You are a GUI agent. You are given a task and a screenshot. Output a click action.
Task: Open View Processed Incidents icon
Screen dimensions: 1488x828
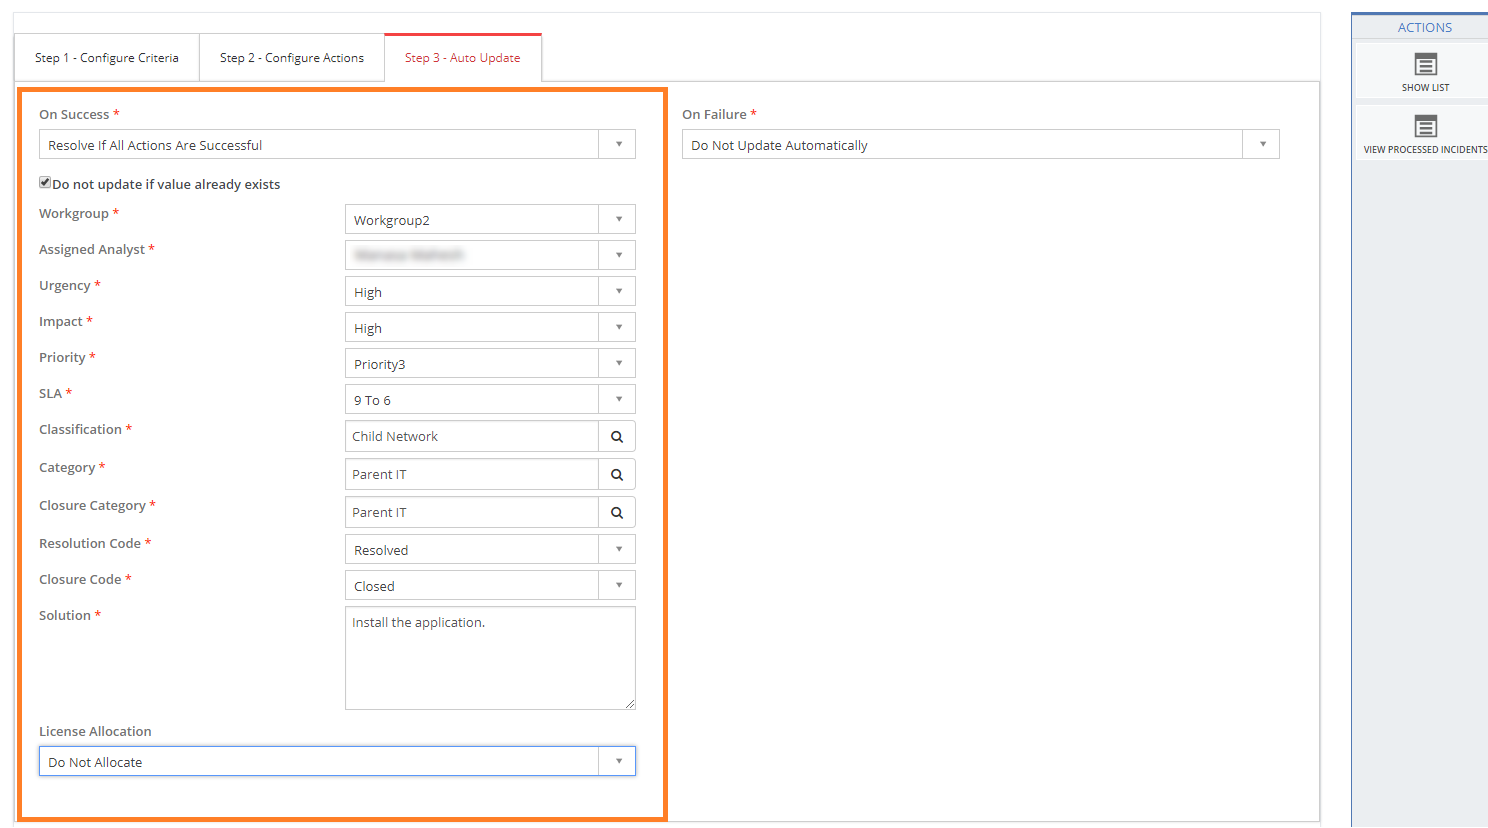click(x=1425, y=127)
